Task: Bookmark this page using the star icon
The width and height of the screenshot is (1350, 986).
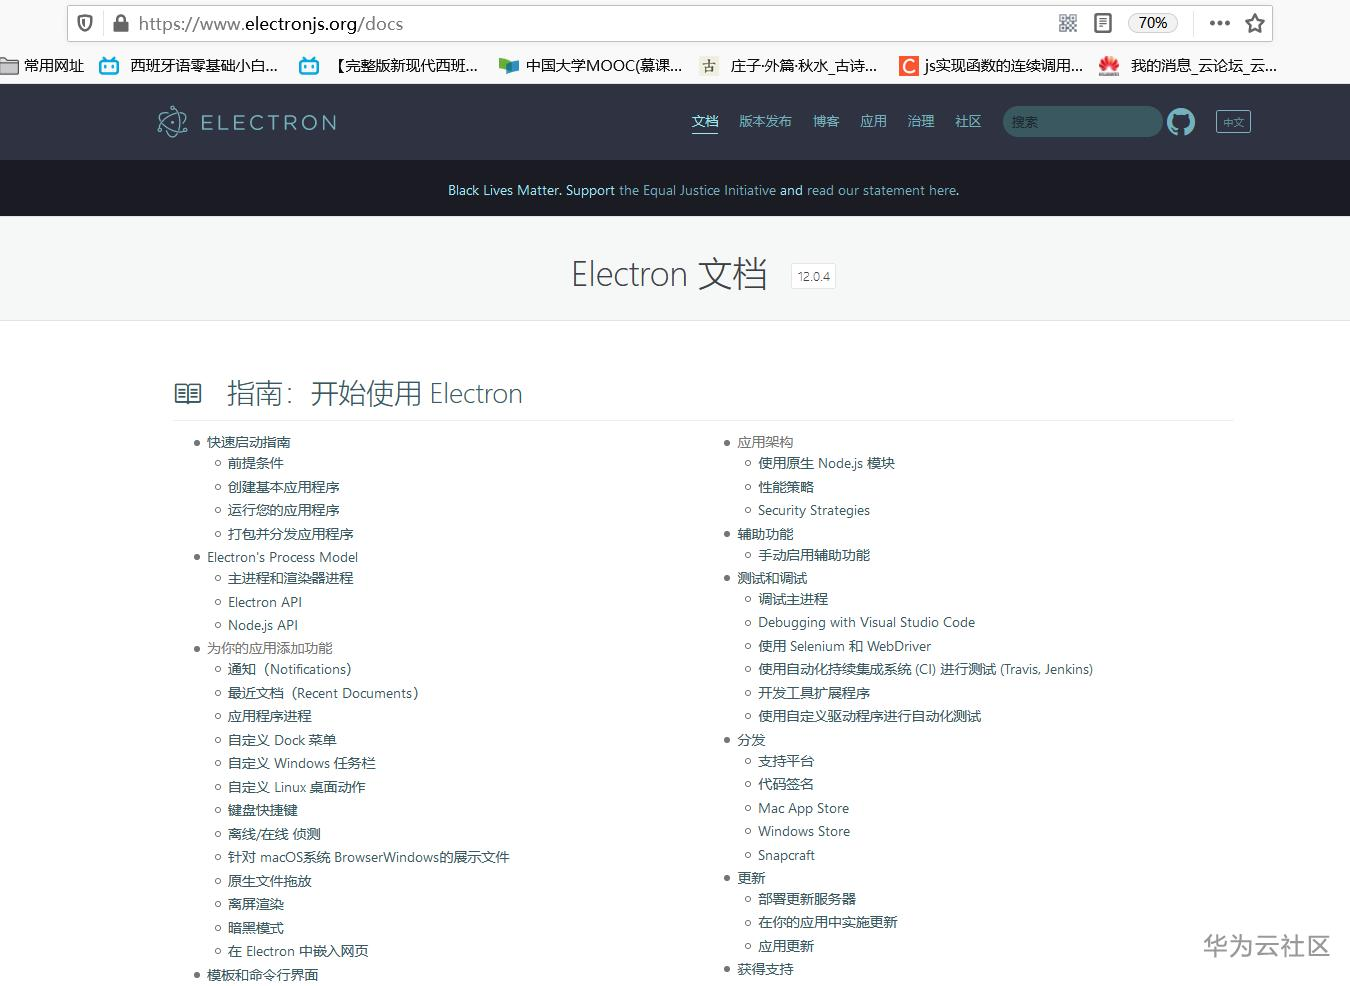Action: pyautogui.click(x=1253, y=22)
